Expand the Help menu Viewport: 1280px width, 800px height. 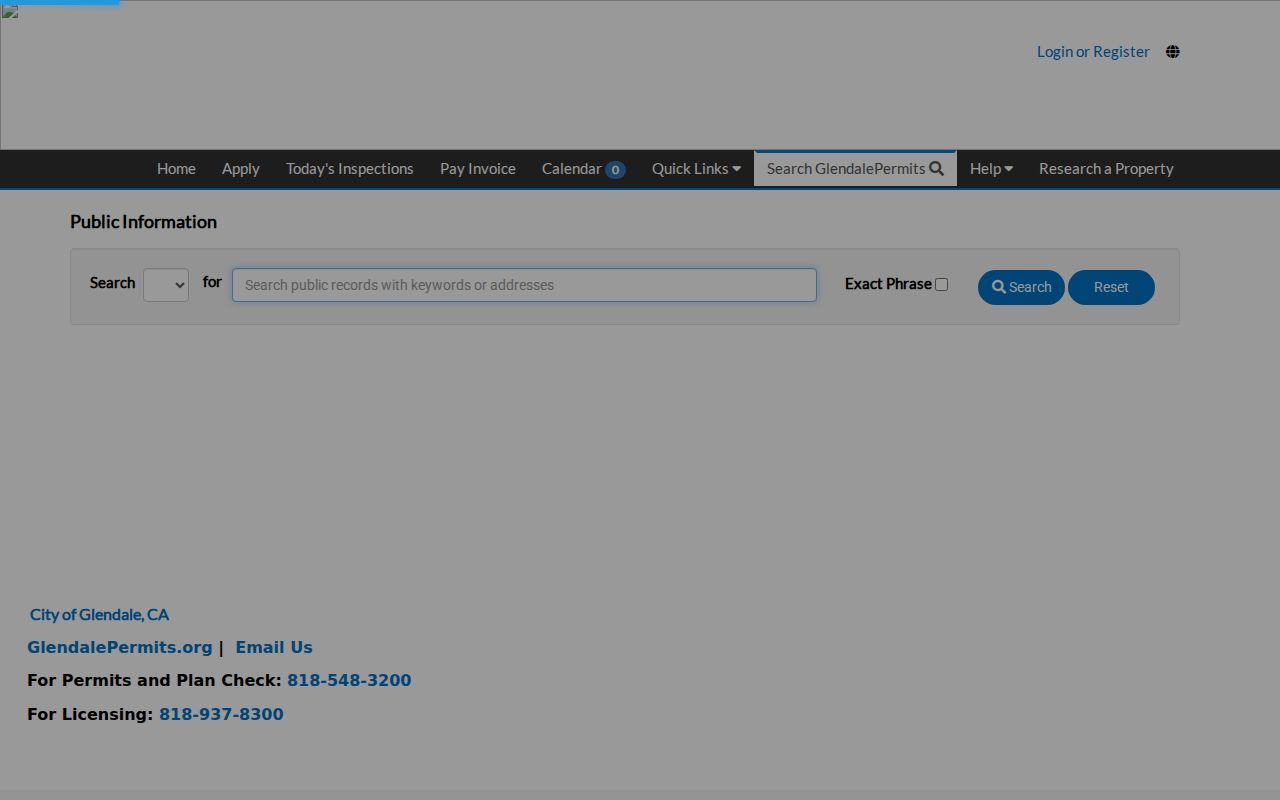pos(991,169)
